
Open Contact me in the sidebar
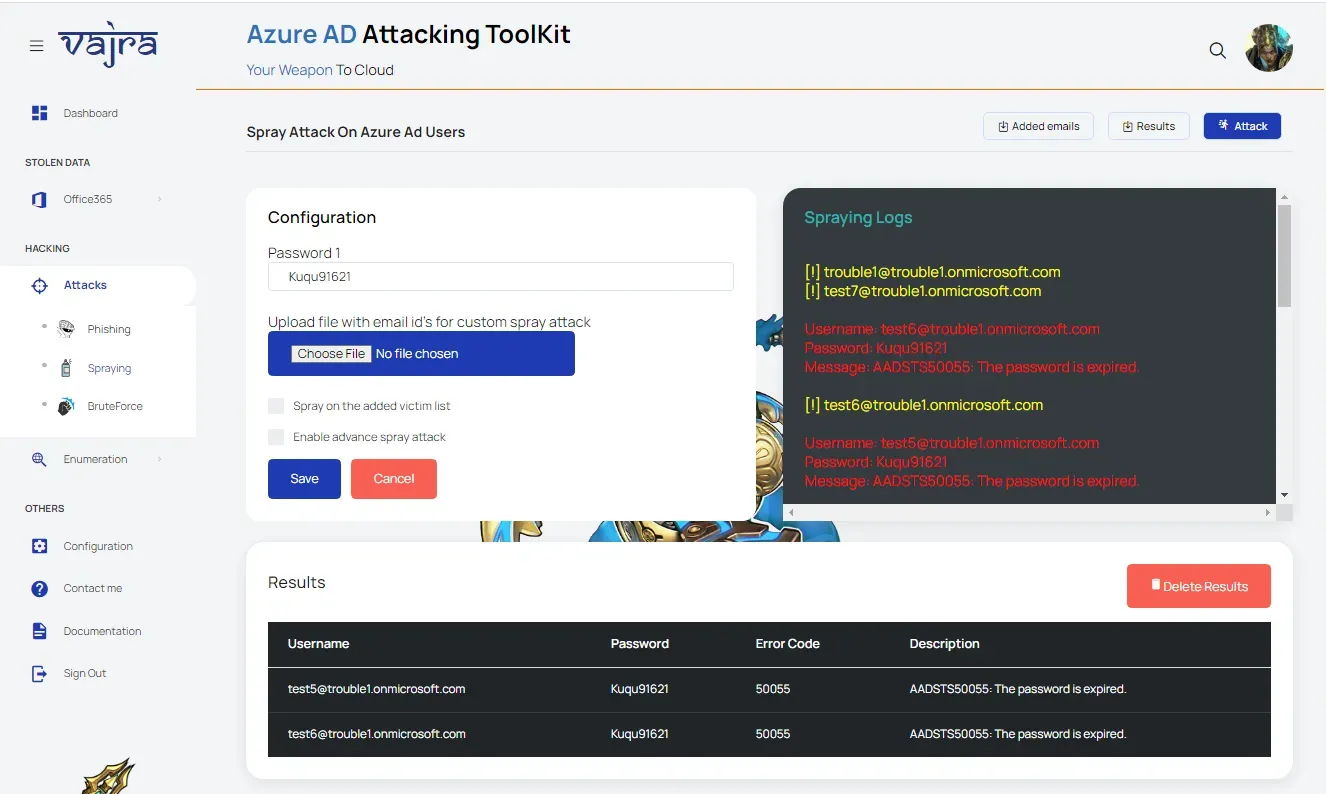pos(92,589)
